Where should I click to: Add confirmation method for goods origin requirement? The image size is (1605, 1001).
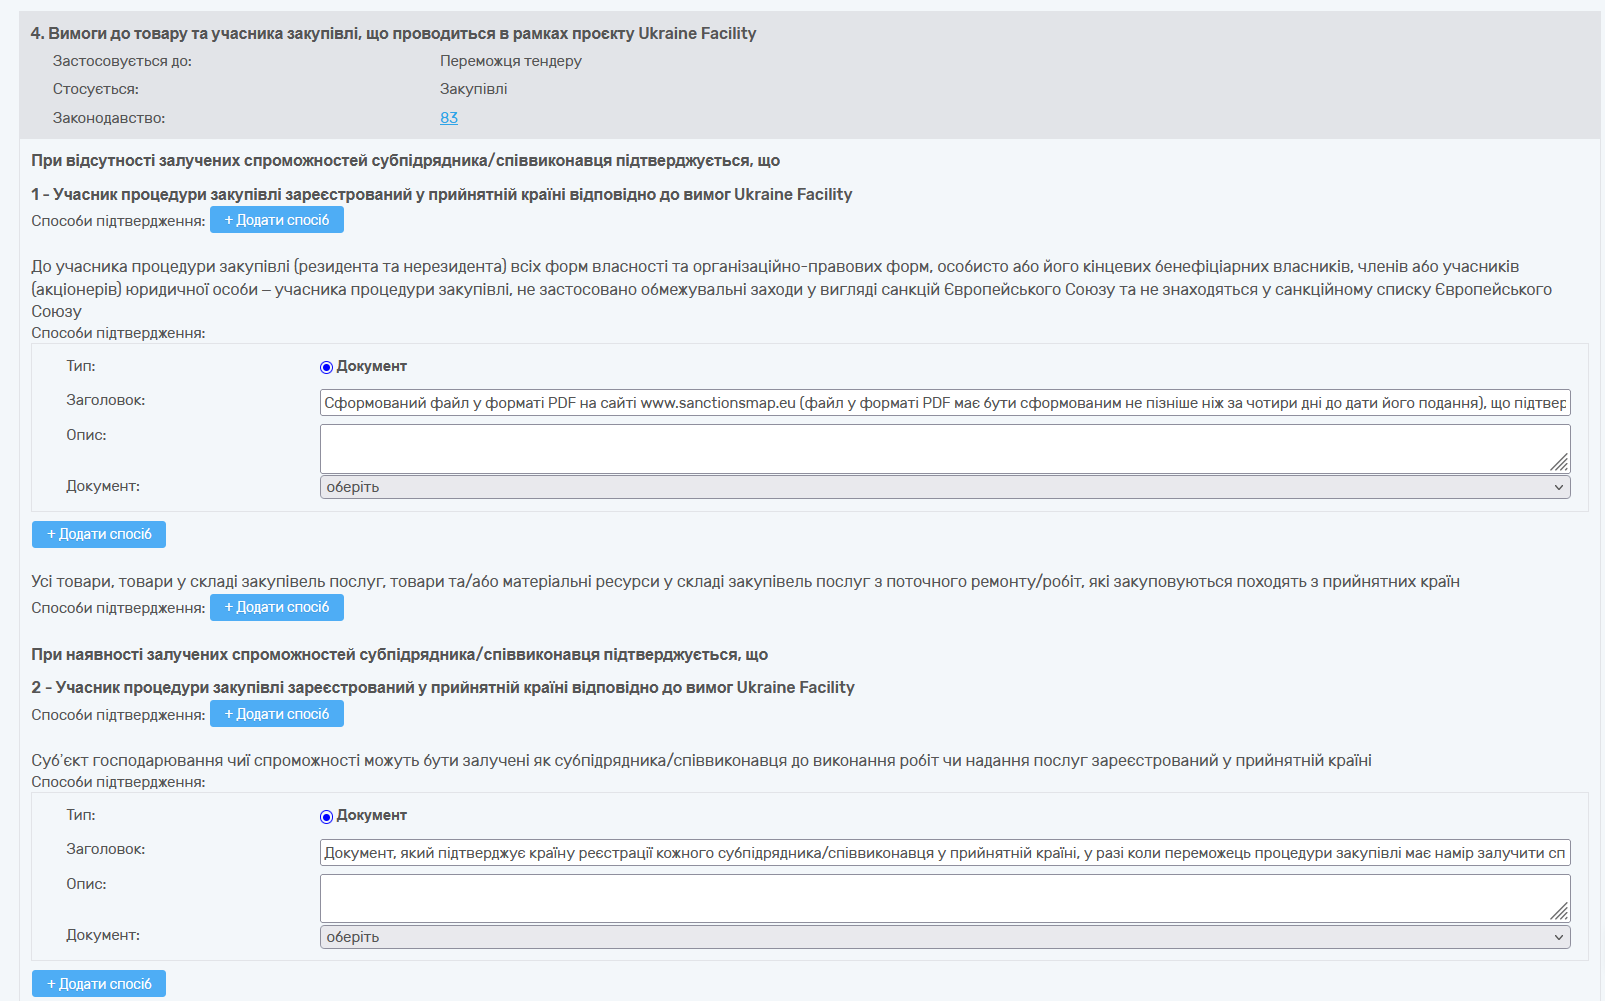[x=277, y=607]
